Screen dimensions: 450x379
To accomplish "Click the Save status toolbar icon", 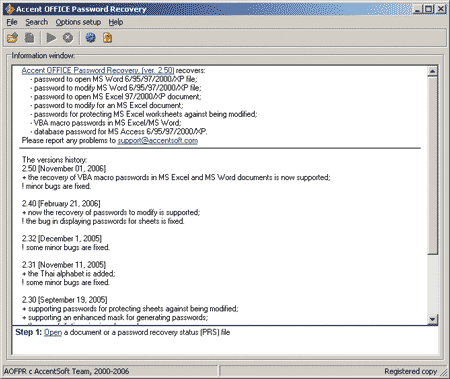I will coord(30,38).
